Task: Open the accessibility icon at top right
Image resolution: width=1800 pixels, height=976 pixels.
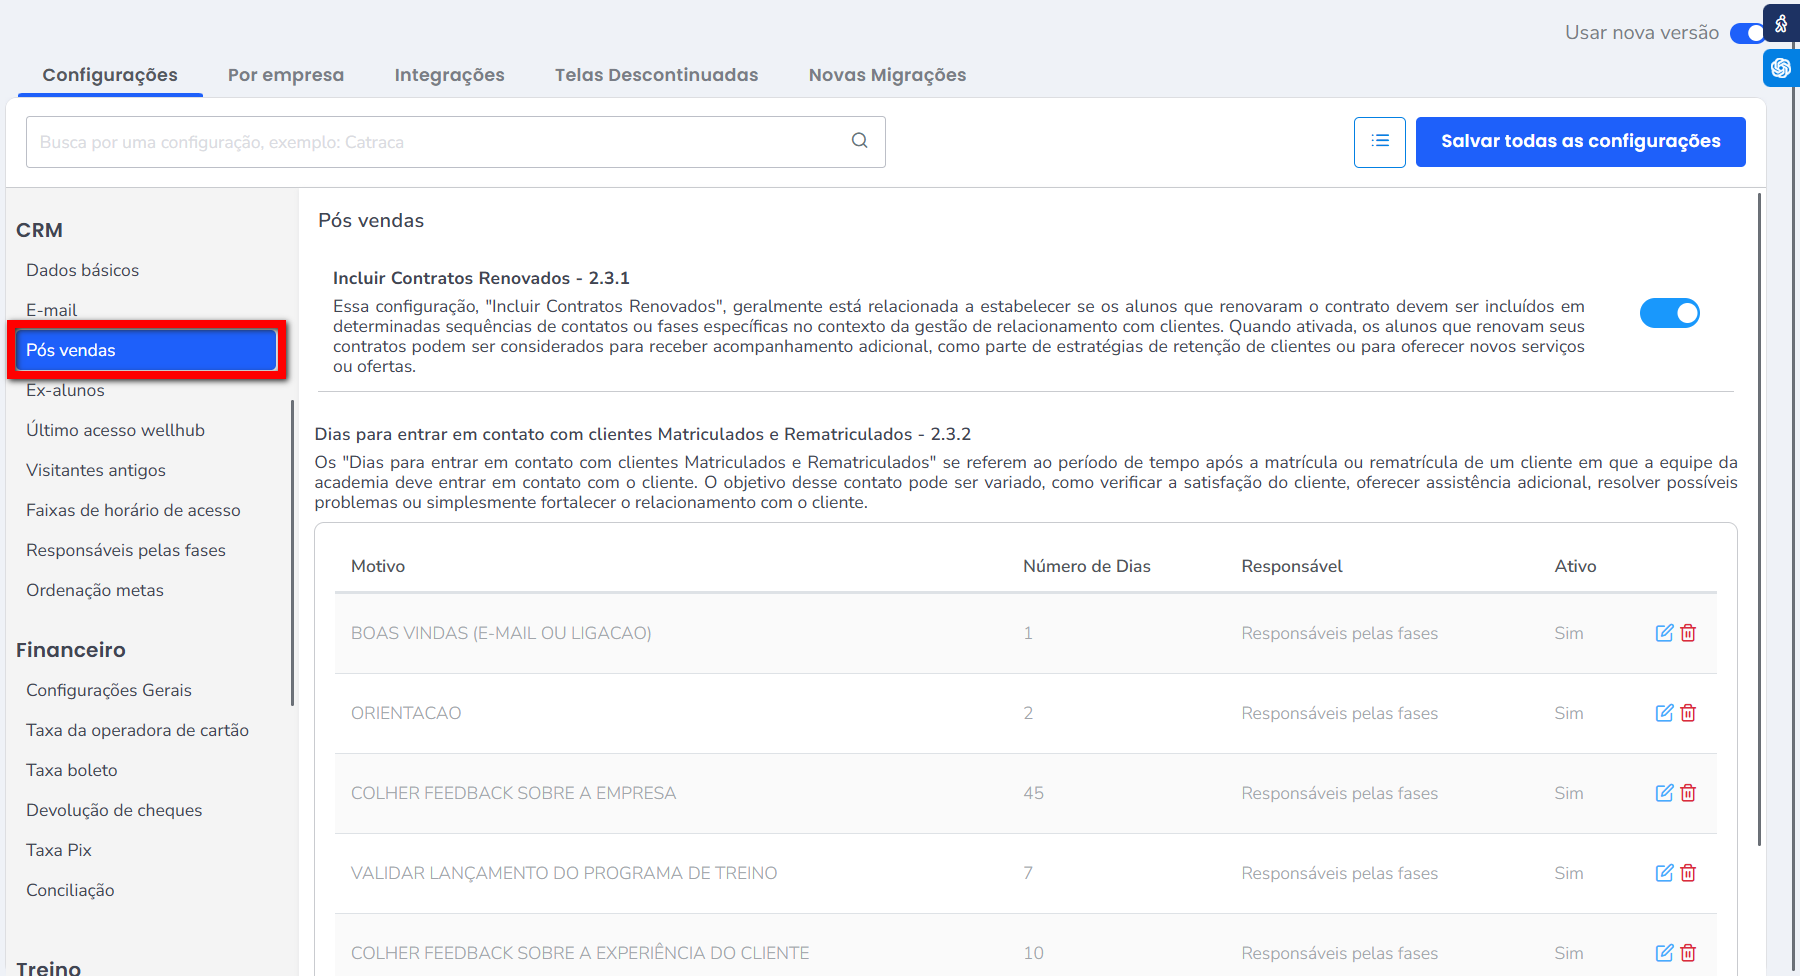Action: coord(1781,23)
